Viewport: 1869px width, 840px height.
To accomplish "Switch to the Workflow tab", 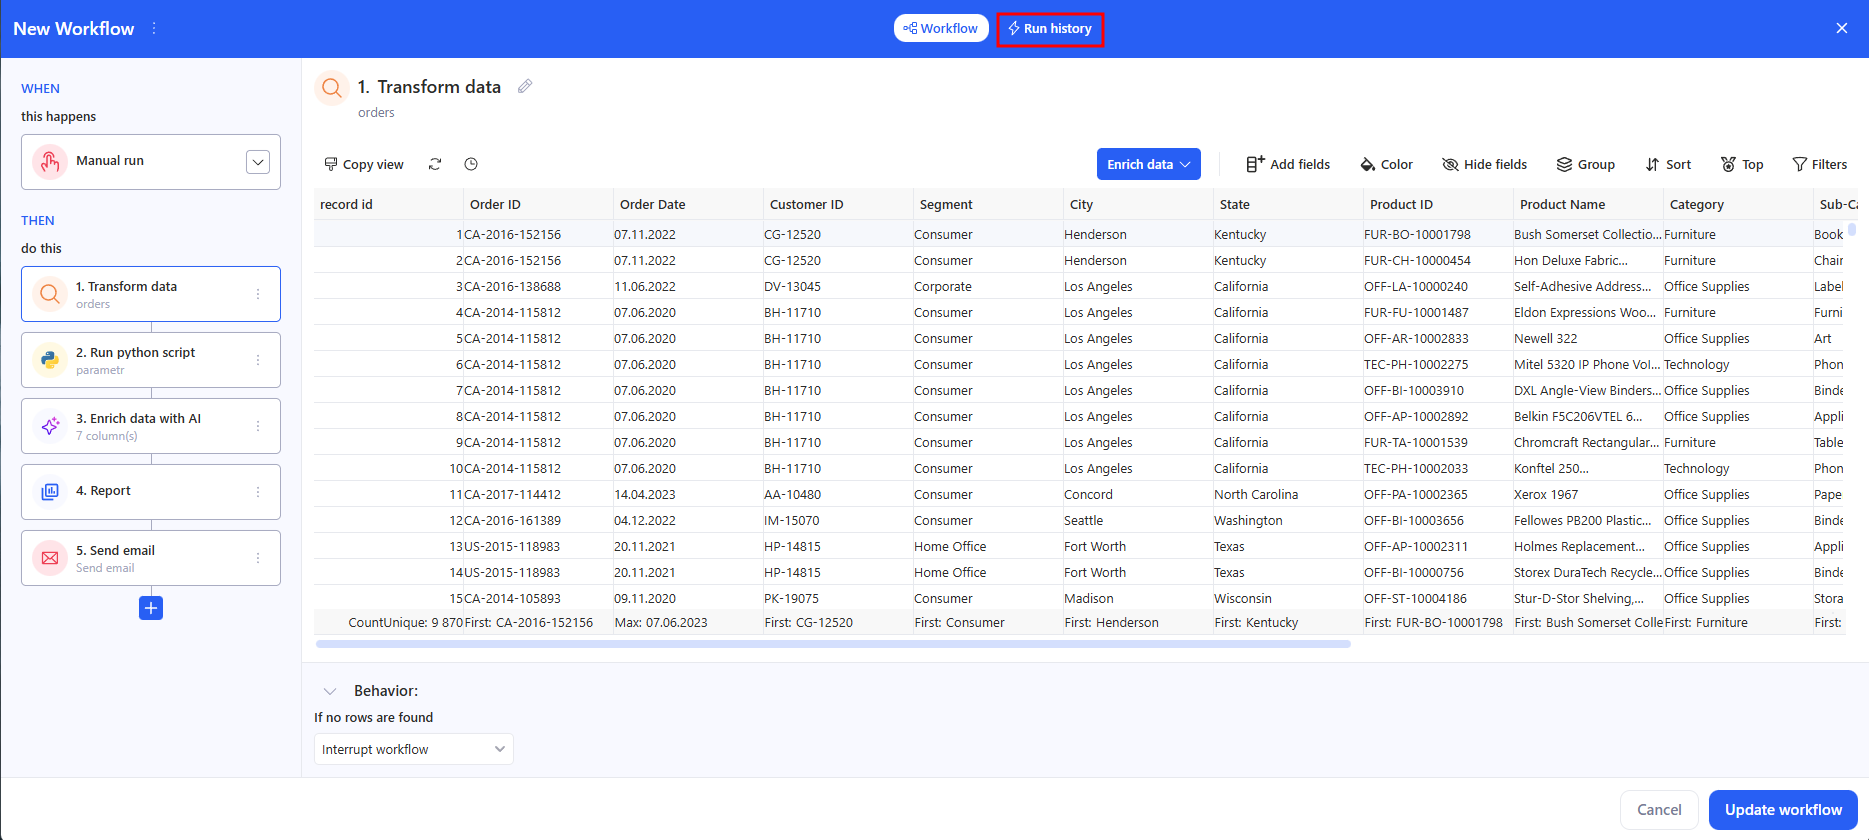I will click(x=941, y=29).
